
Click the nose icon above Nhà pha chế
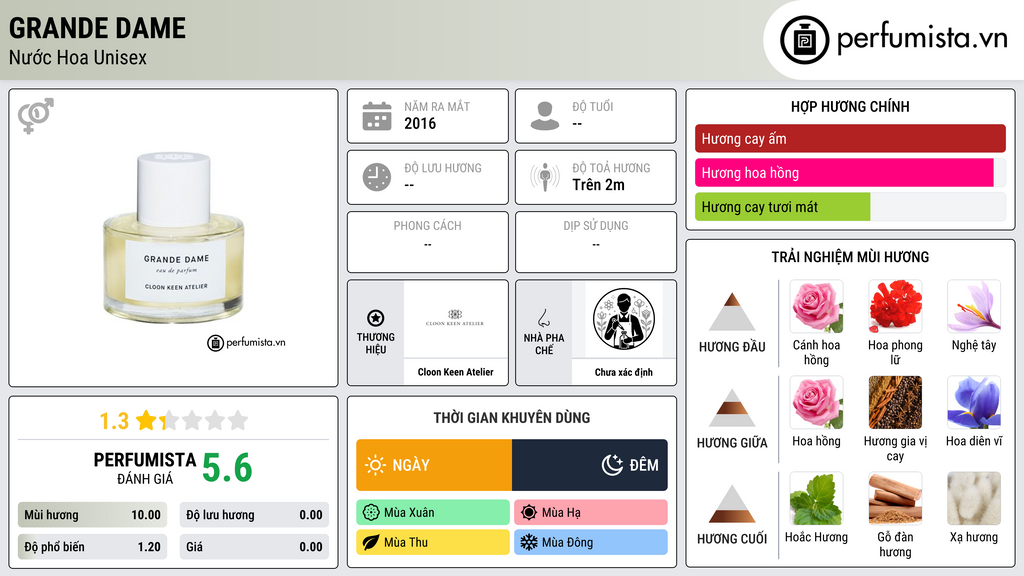point(543,318)
